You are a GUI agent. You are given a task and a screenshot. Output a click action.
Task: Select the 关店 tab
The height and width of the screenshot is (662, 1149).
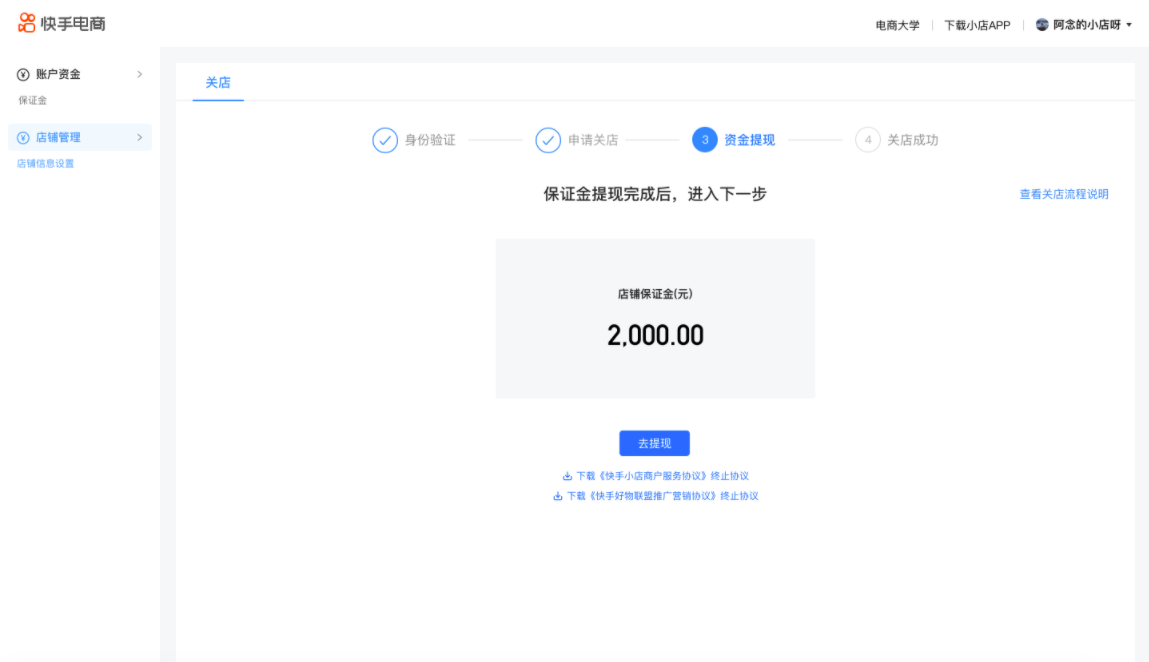pos(218,83)
